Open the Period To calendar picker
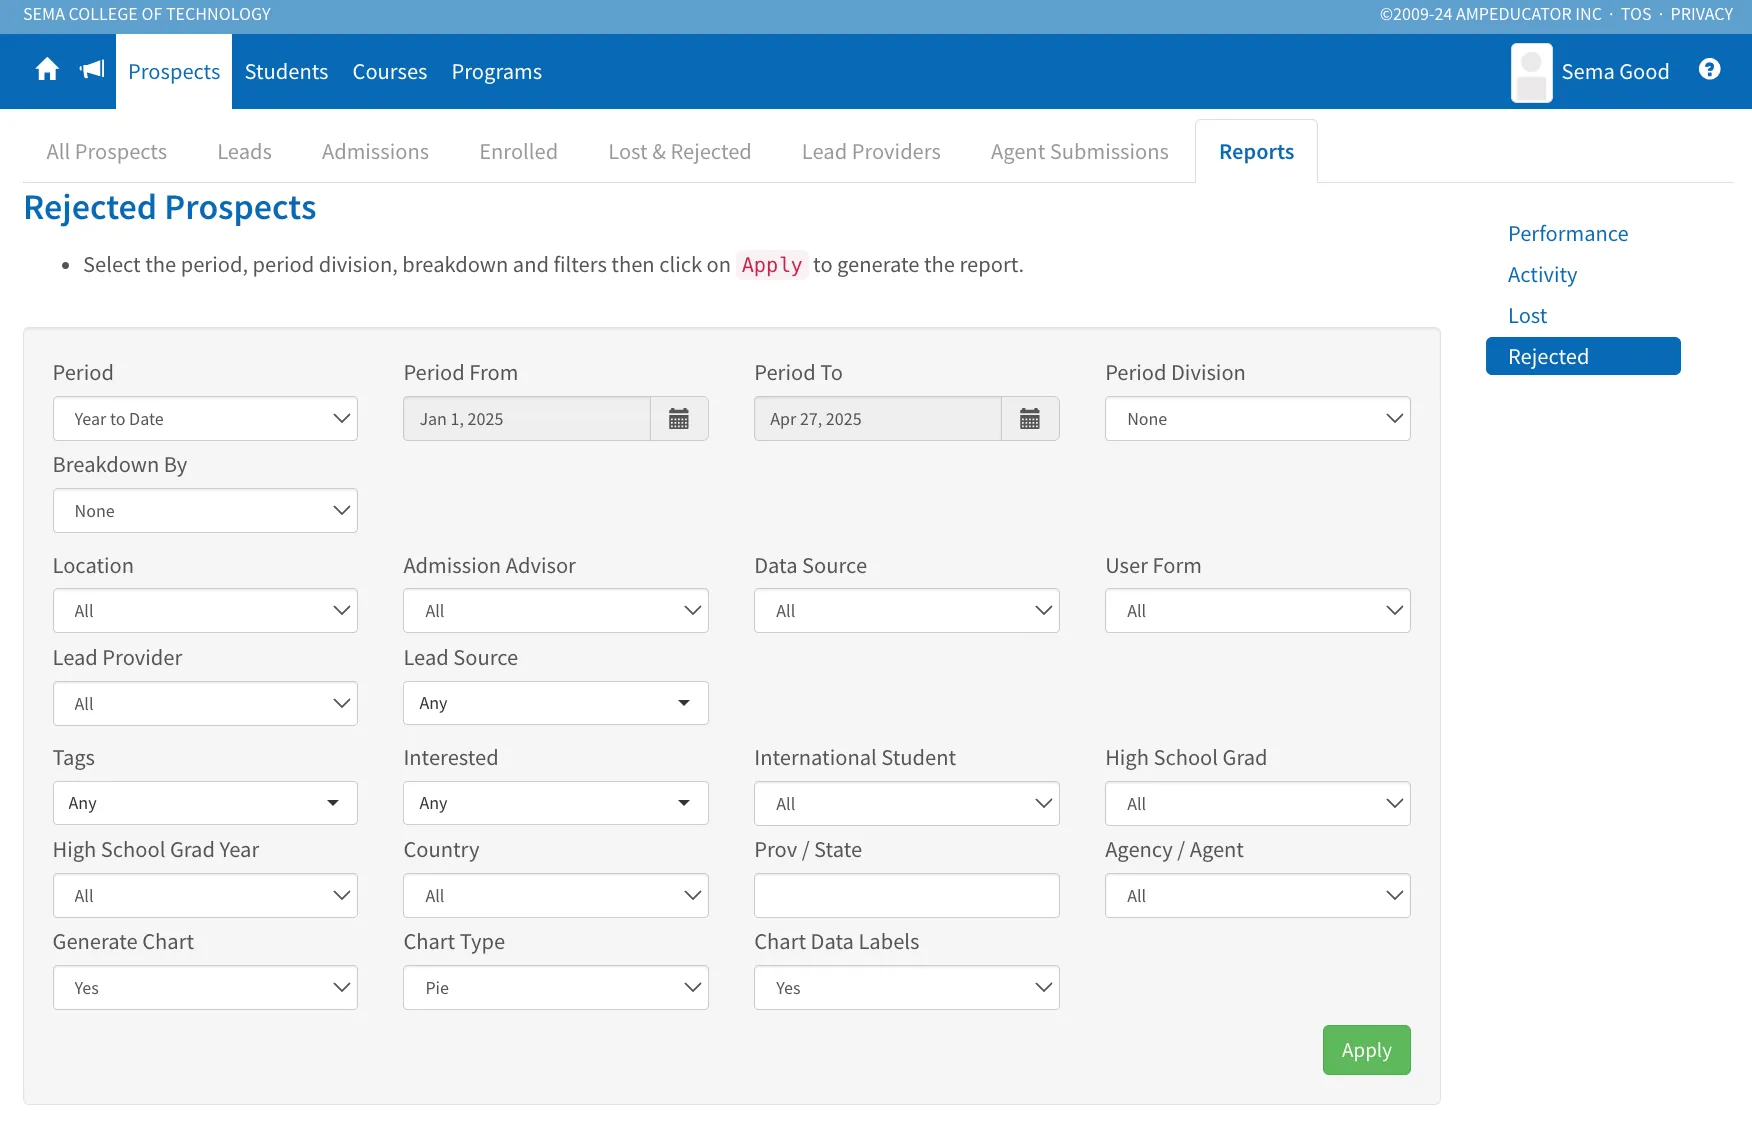 pos(1030,419)
